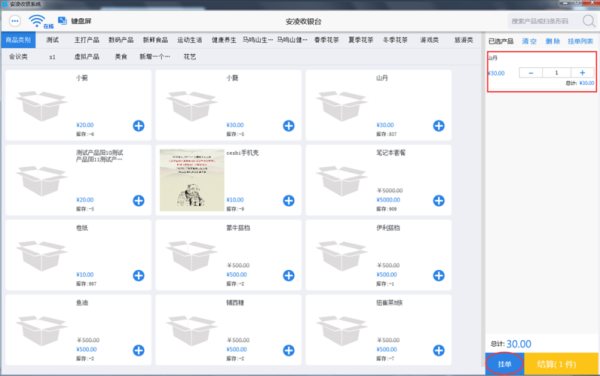The image size is (600, 376).
Task: Click the 总计 30.00 total amount
Action: pyautogui.click(x=511, y=344)
